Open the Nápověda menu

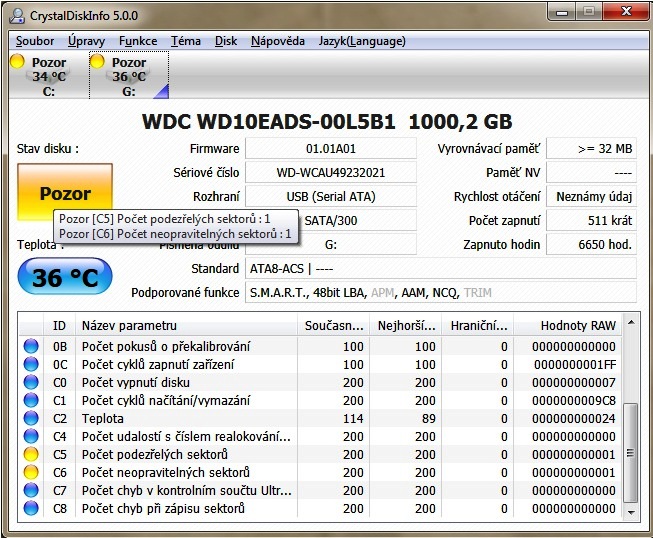click(278, 41)
